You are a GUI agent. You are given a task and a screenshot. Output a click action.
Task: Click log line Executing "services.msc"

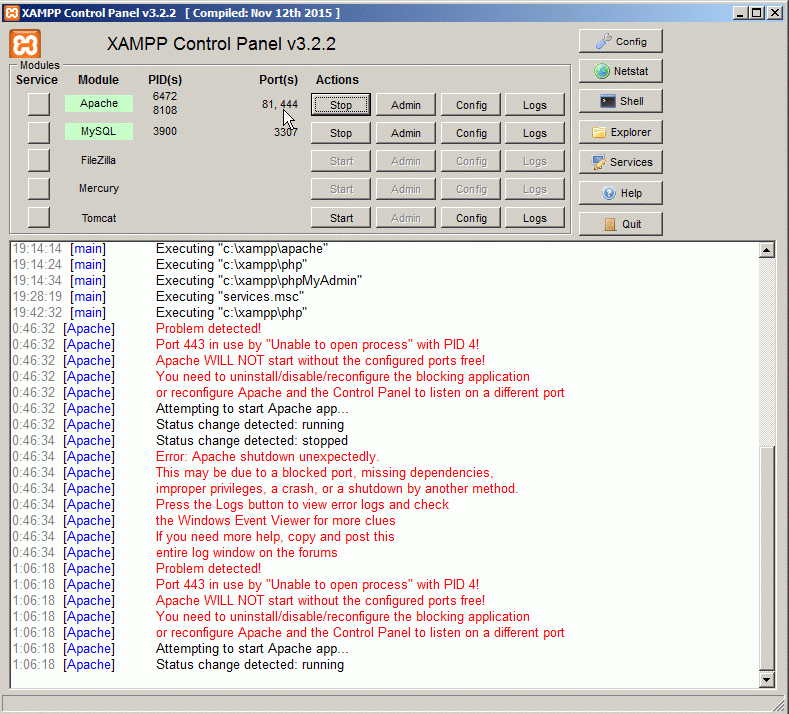[229, 296]
